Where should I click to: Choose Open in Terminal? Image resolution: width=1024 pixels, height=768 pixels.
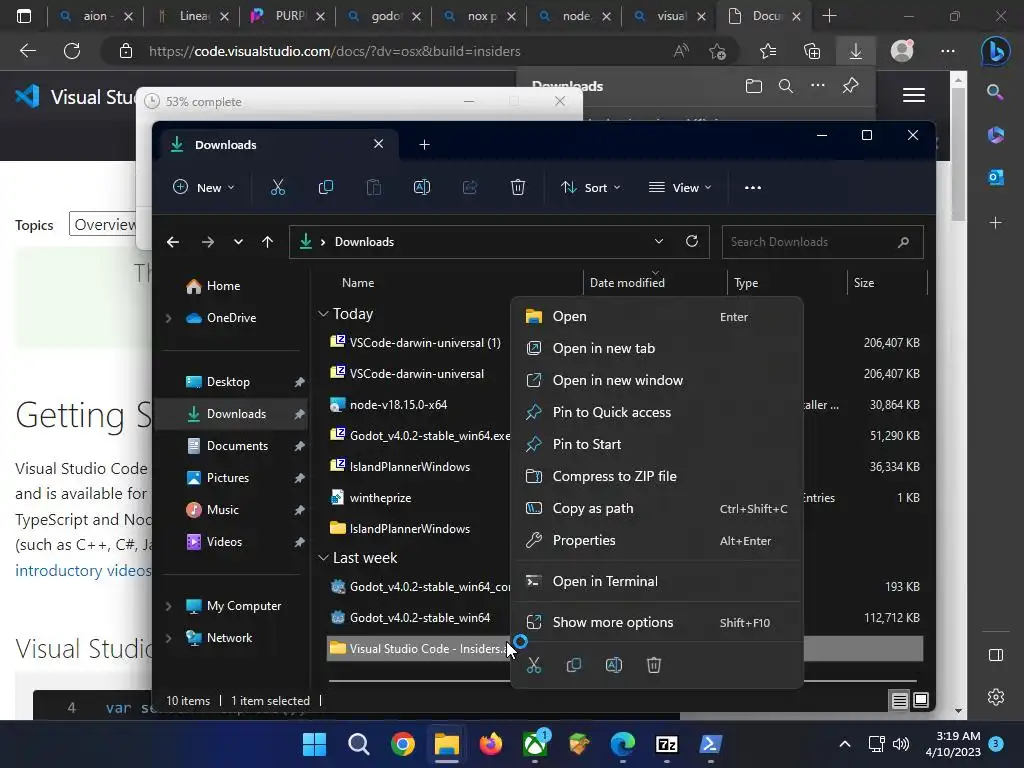click(656, 581)
